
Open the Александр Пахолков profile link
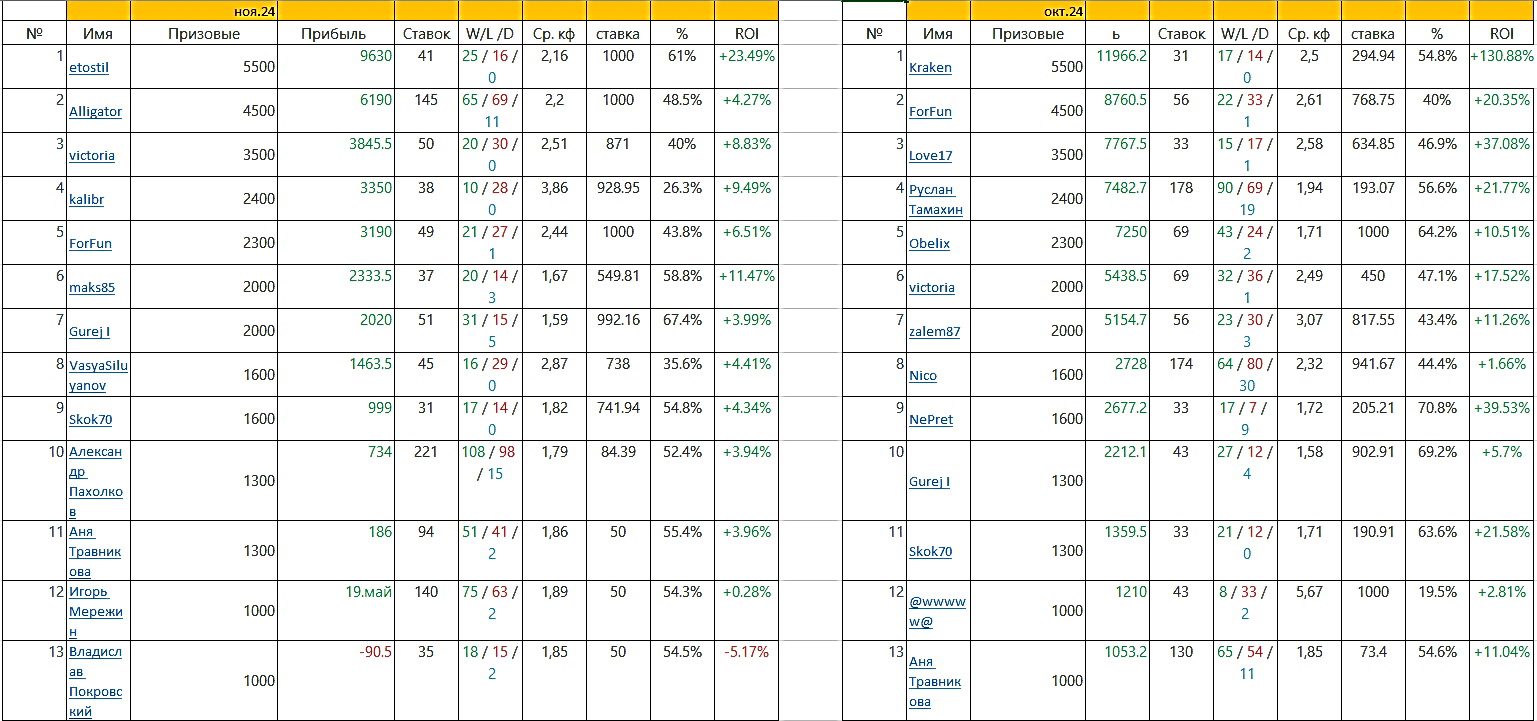pos(96,481)
